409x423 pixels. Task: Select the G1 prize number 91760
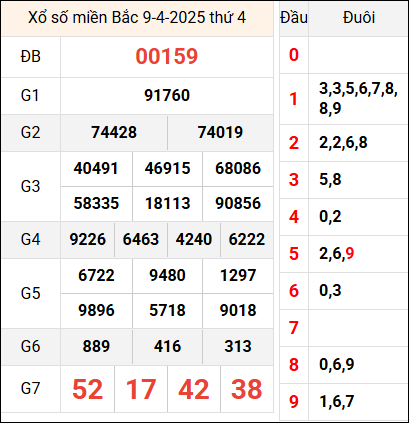pos(167,95)
